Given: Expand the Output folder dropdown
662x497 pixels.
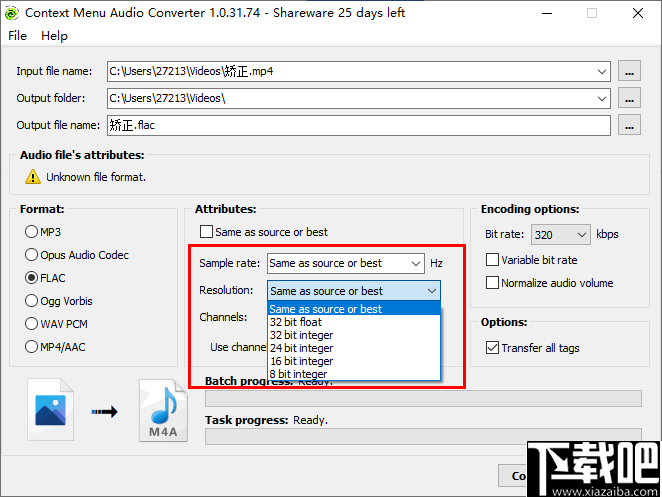Looking at the screenshot, I should point(602,98).
